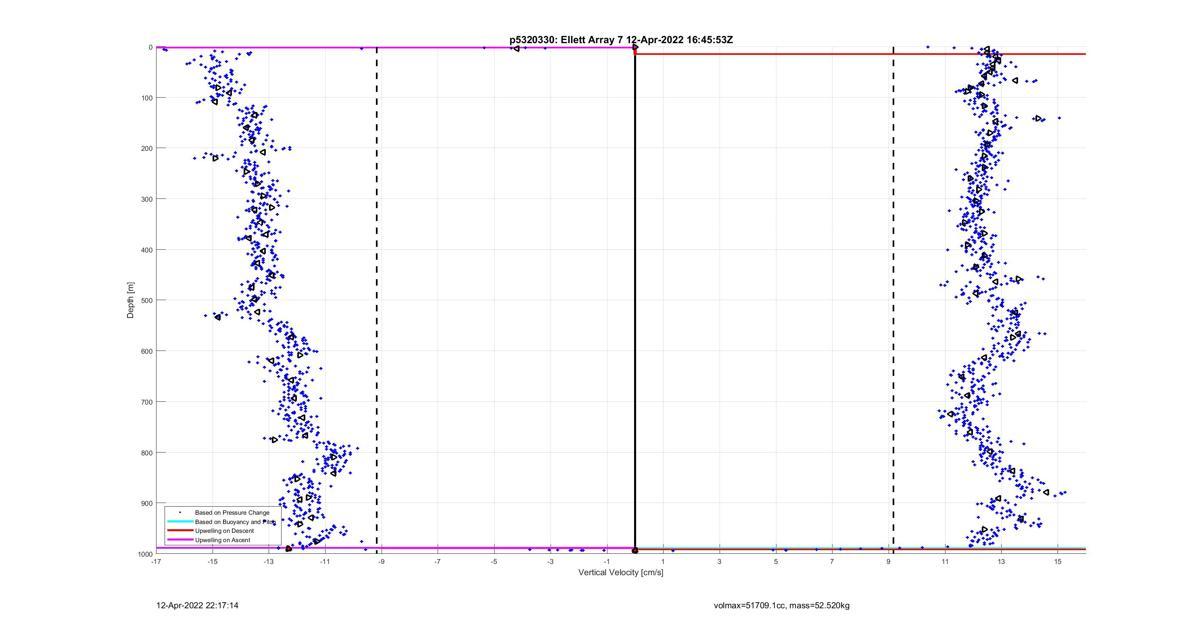Screen dimensions: 1200x622
Task: Click the '-3' velocity tick label
Action: [550, 562]
